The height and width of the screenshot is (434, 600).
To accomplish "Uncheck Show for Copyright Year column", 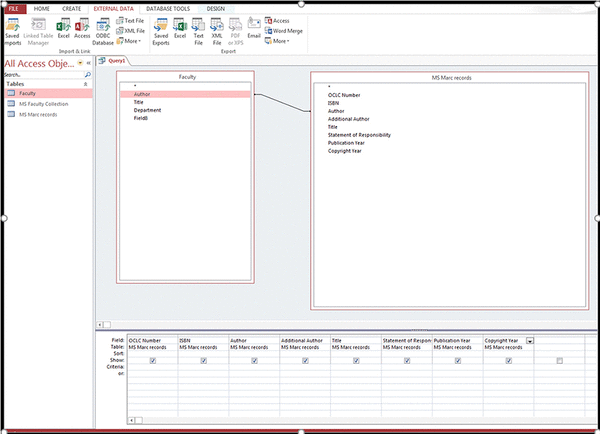I will 509,361.
